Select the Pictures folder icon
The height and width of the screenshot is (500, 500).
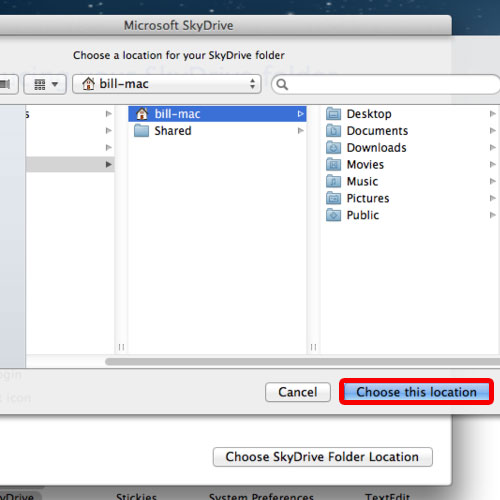[x=333, y=198]
